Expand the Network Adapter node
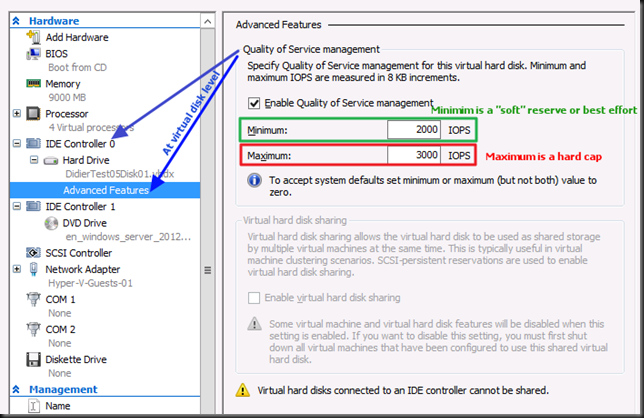 16,269
